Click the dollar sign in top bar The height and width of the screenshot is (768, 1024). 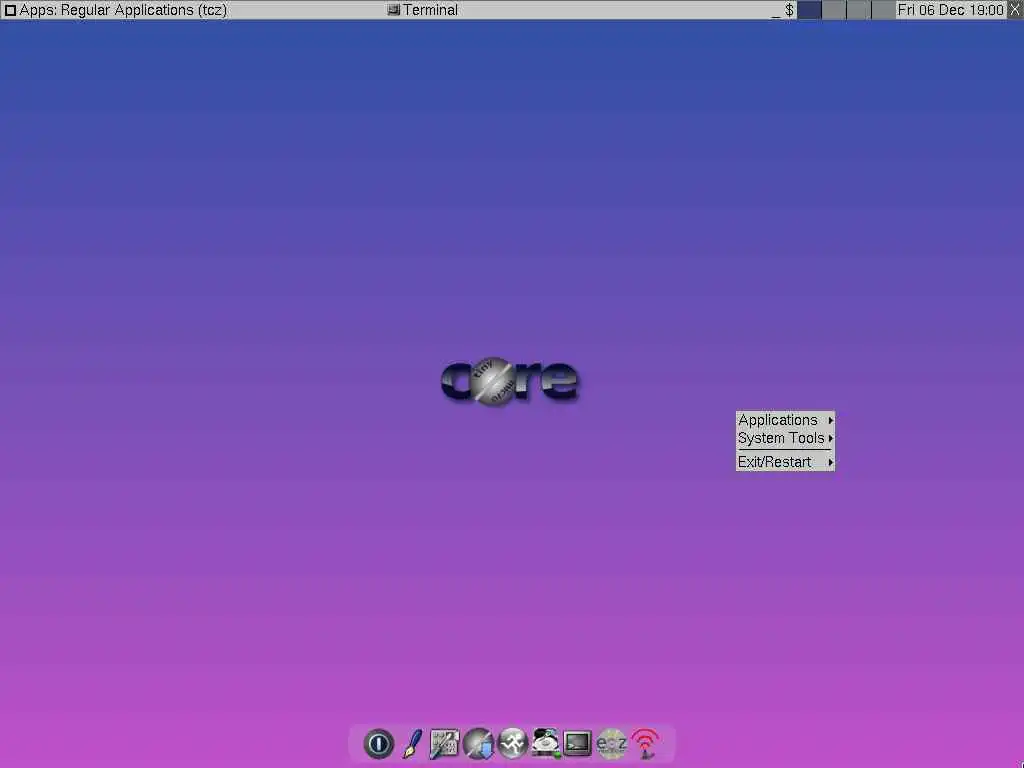[x=789, y=10]
